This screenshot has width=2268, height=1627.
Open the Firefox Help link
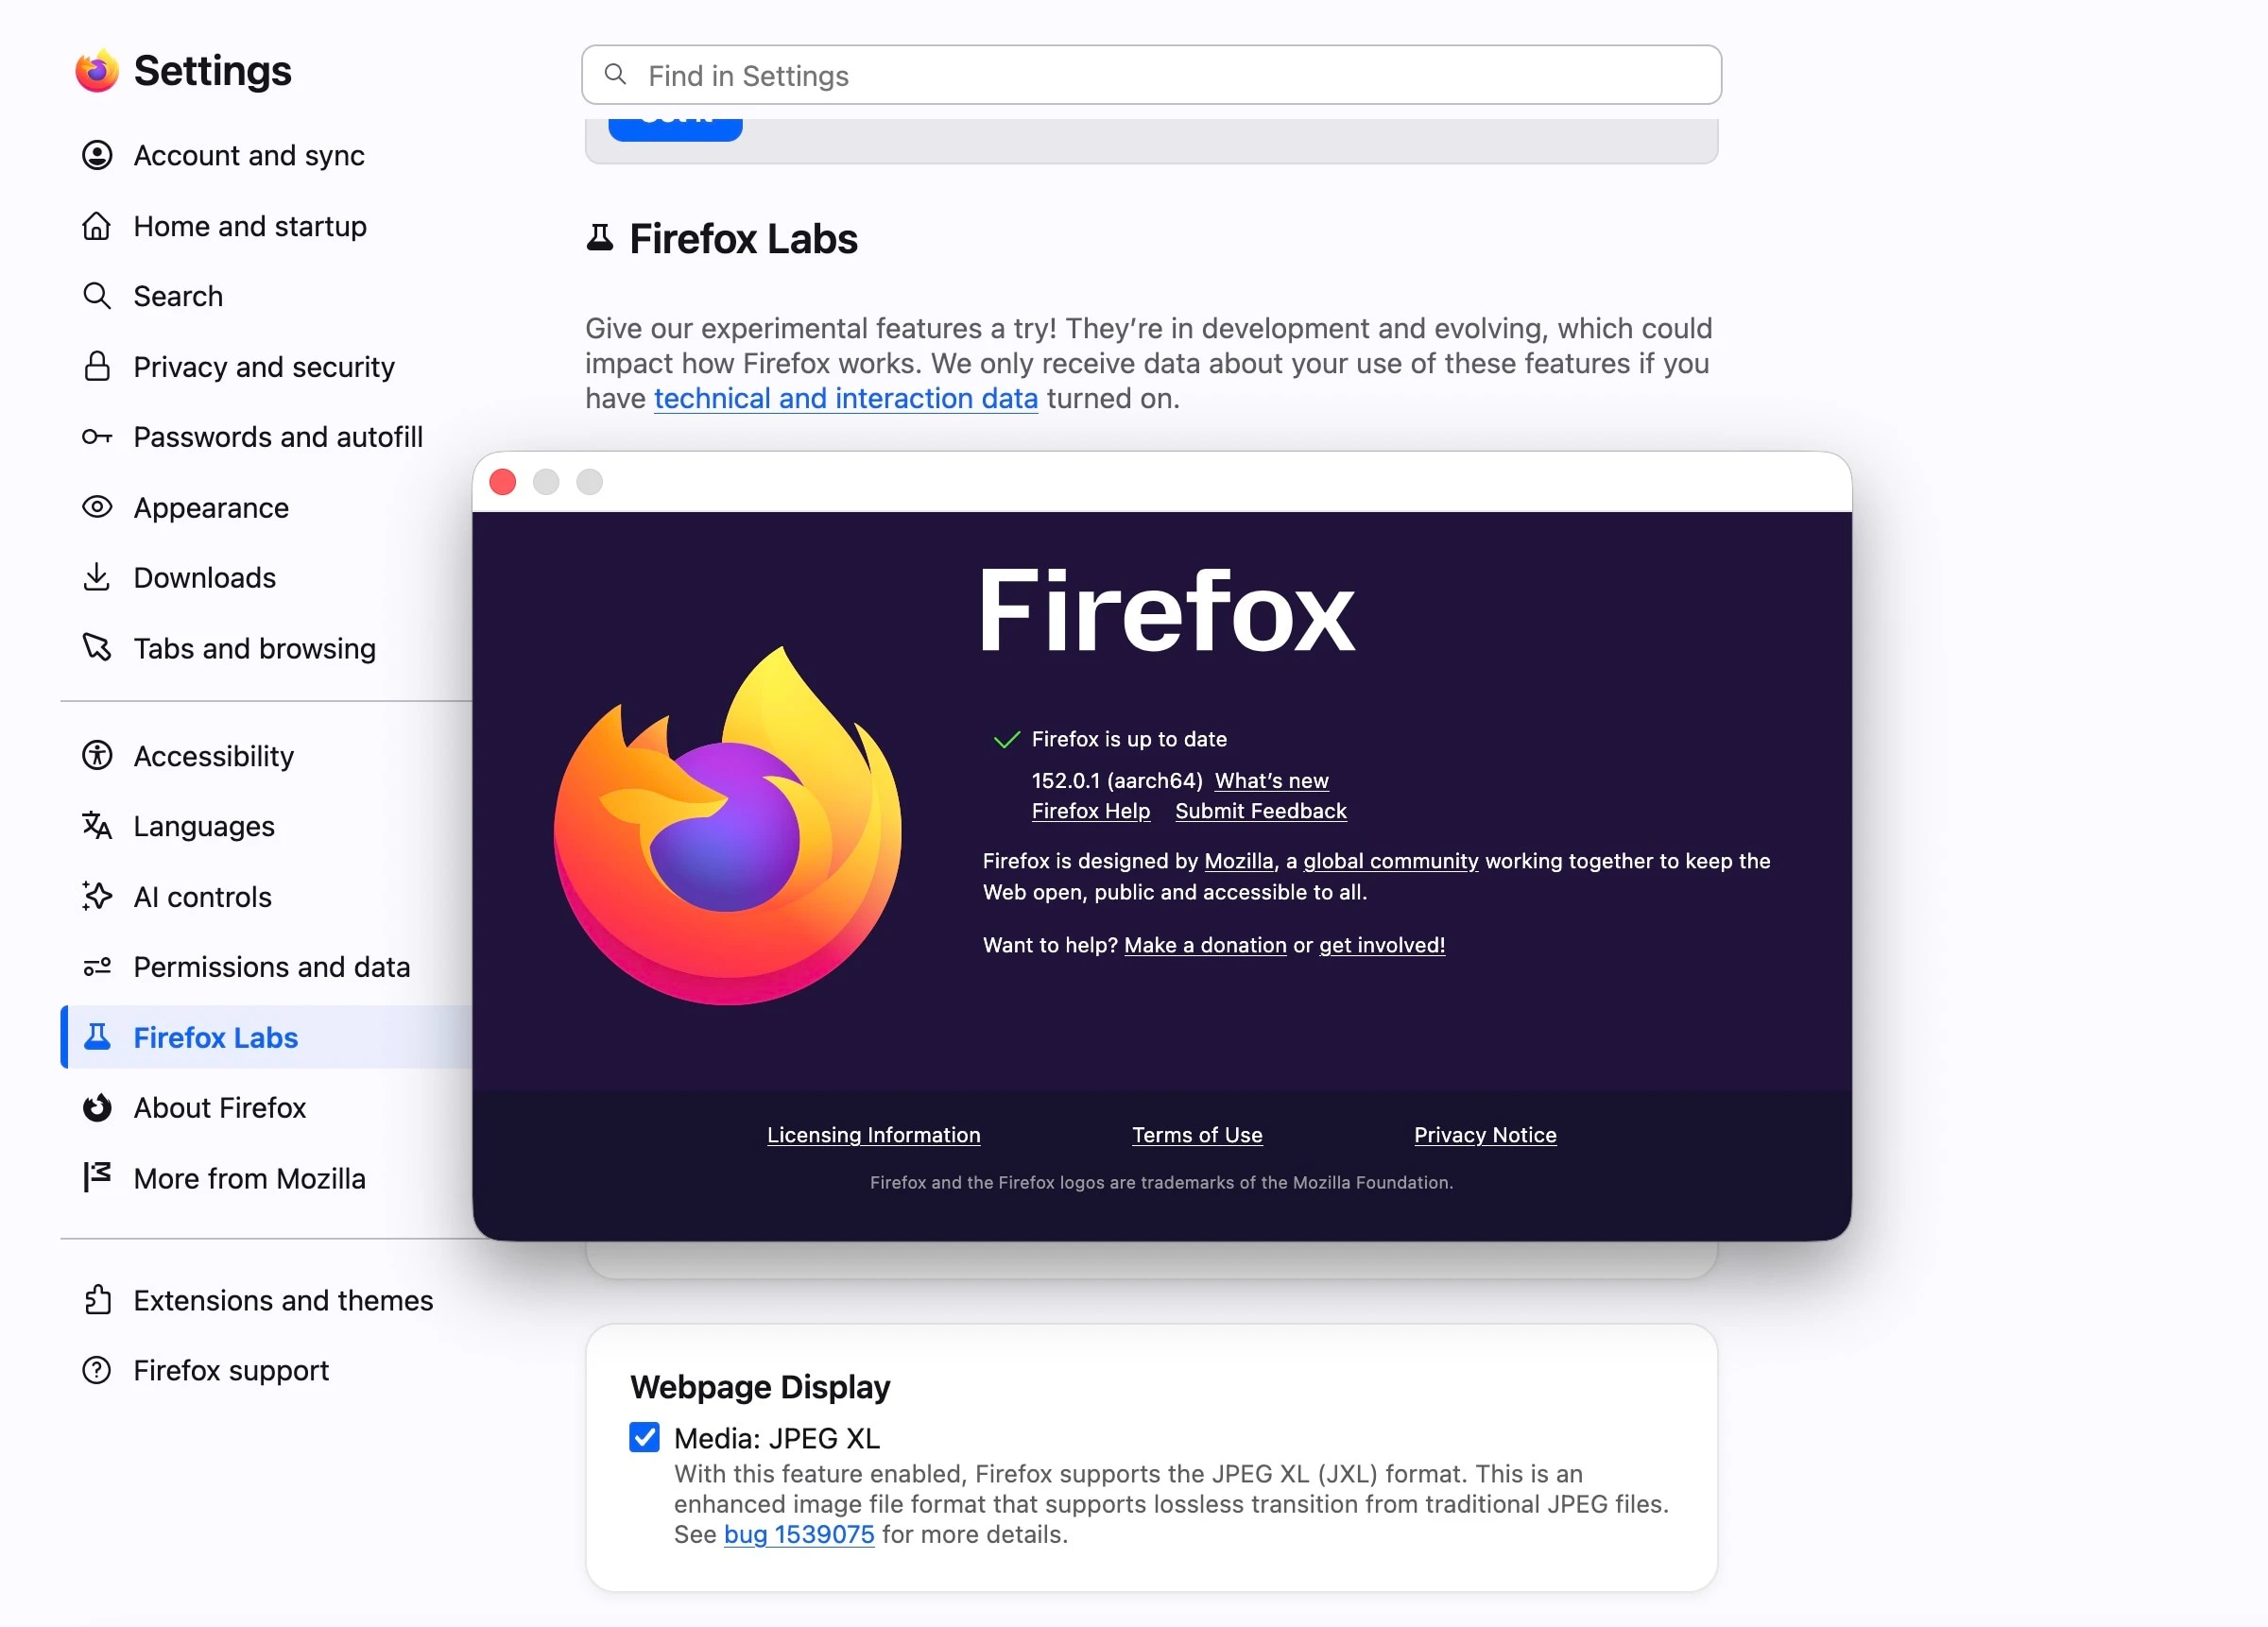click(x=1091, y=811)
